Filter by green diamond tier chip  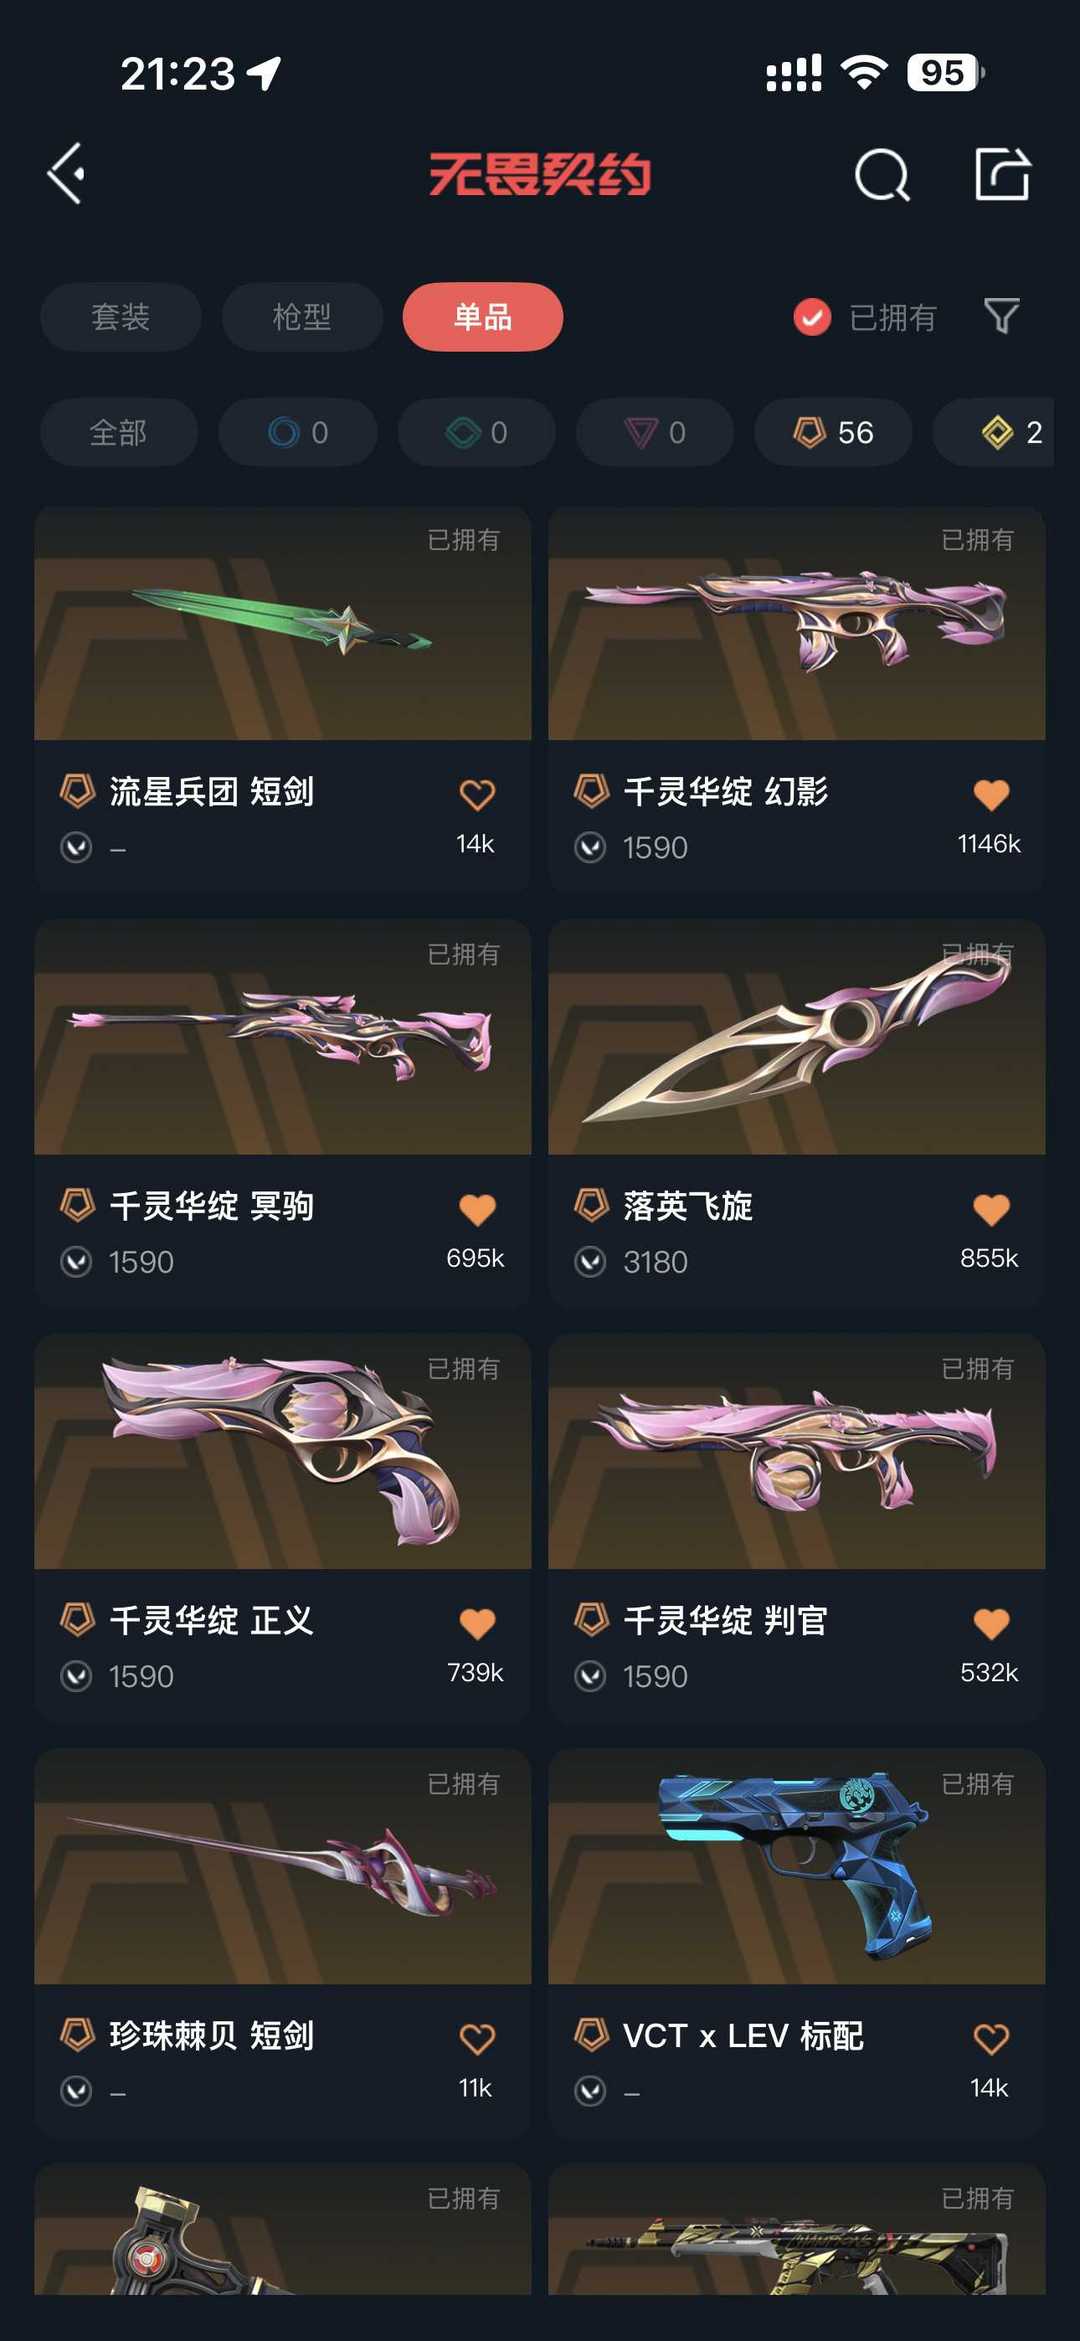pos(477,432)
